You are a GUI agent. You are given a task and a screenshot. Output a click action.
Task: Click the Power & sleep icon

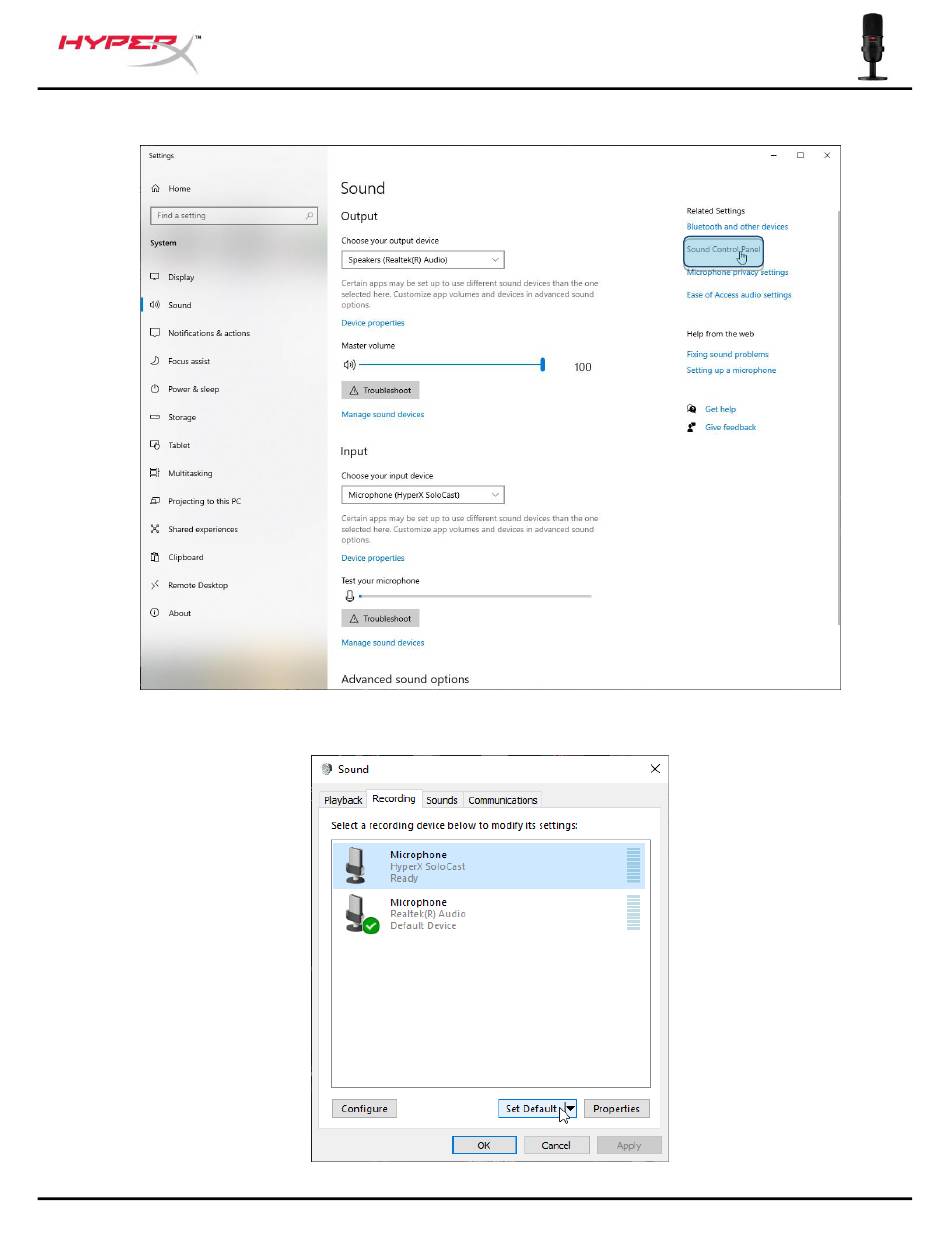pyautogui.click(x=155, y=389)
